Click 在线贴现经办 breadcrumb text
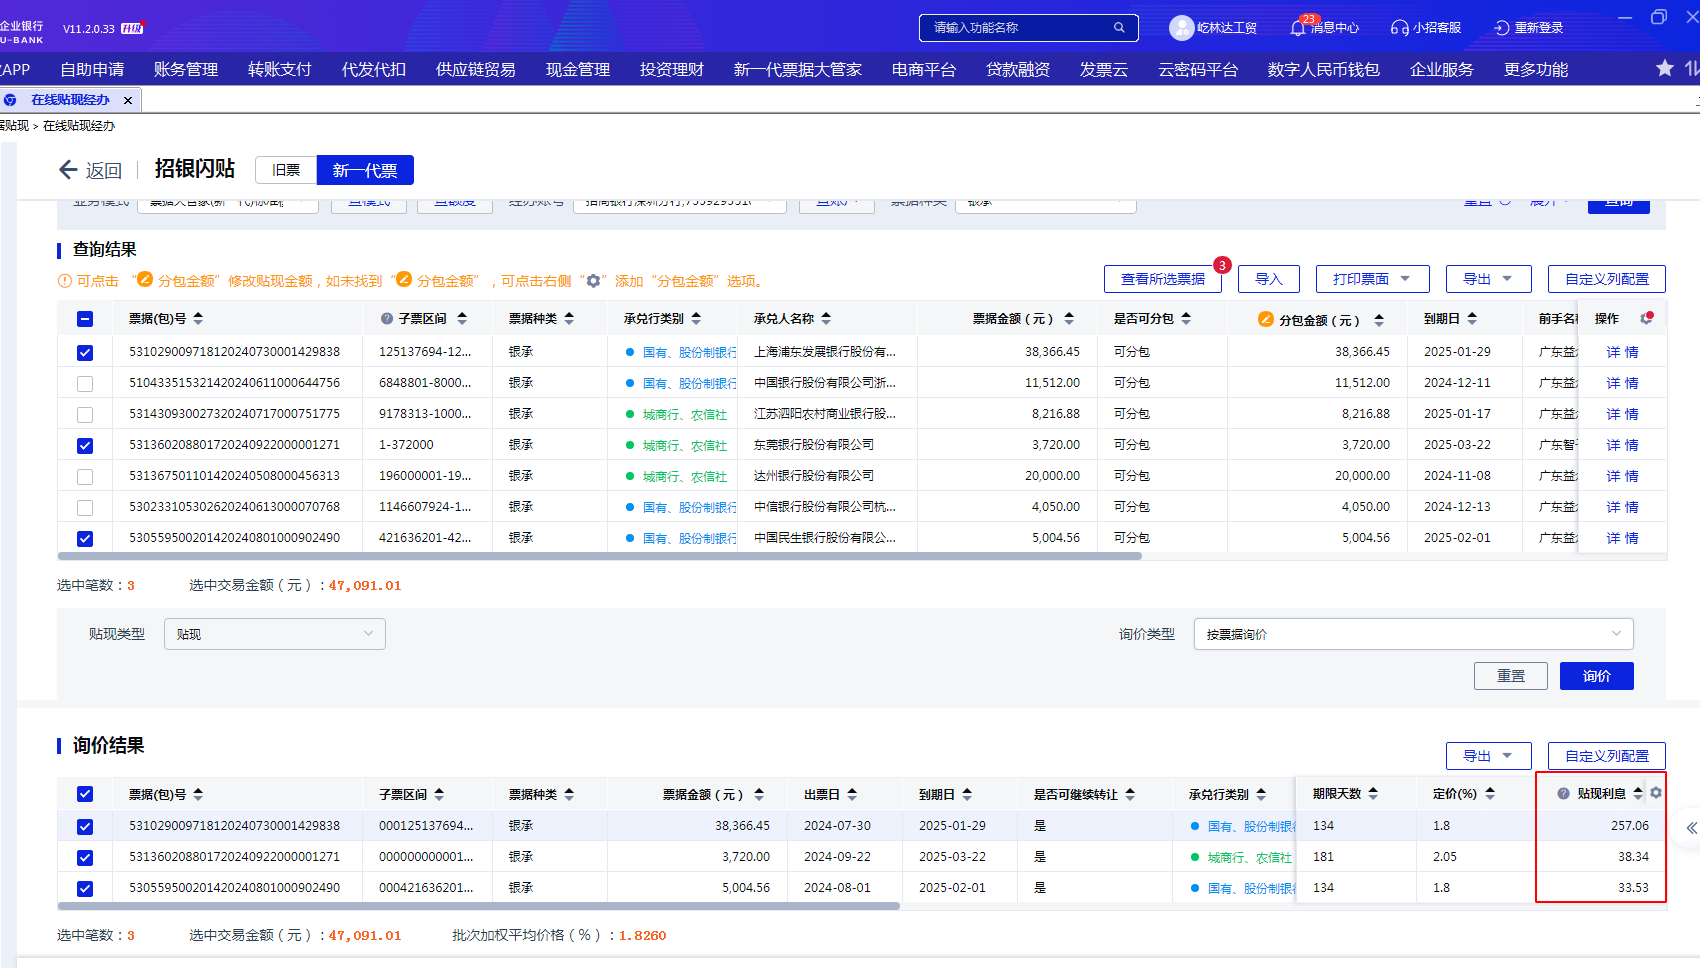Screen dimensions: 1700x968 79,126
